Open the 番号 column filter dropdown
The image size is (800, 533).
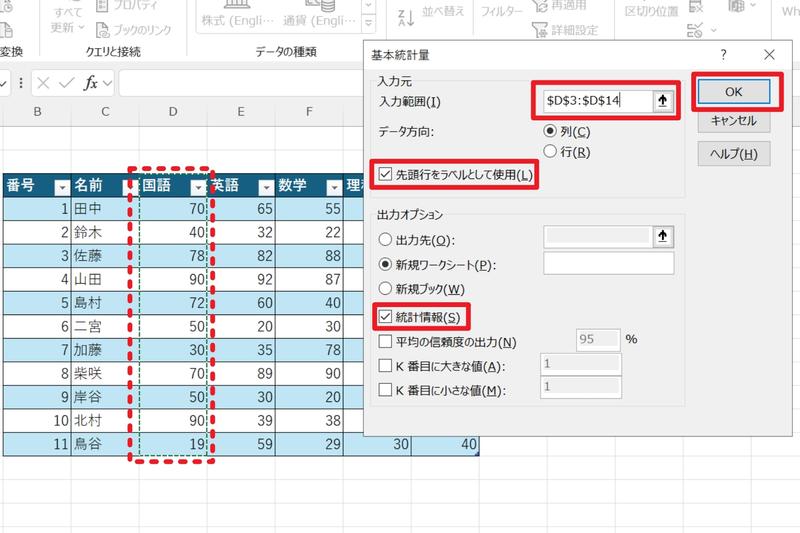pos(62,188)
